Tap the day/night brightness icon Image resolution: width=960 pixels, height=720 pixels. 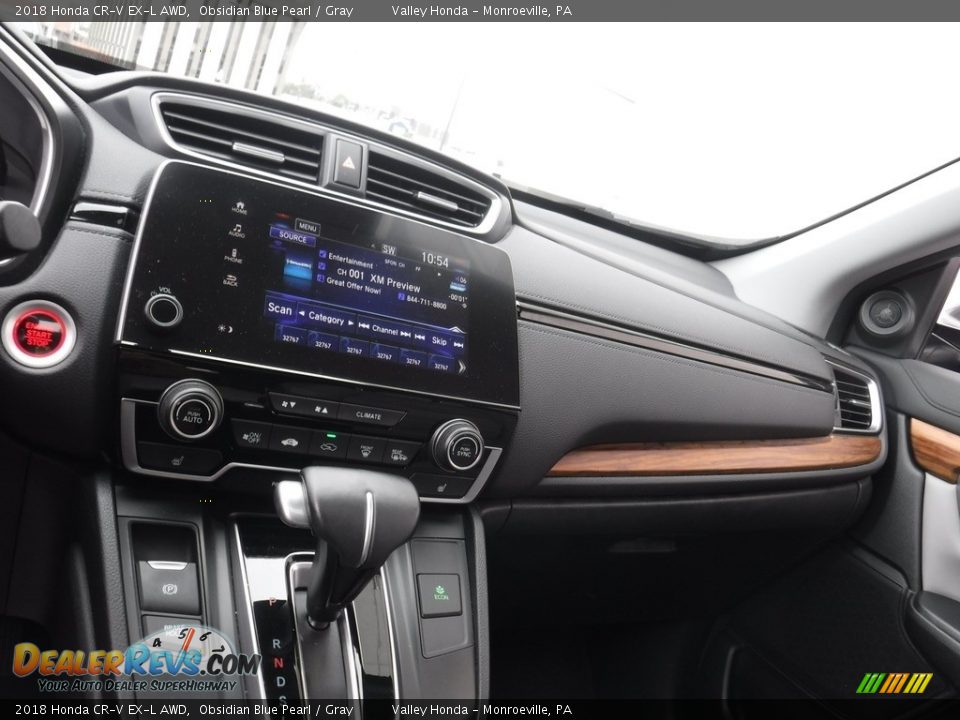[225, 328]
